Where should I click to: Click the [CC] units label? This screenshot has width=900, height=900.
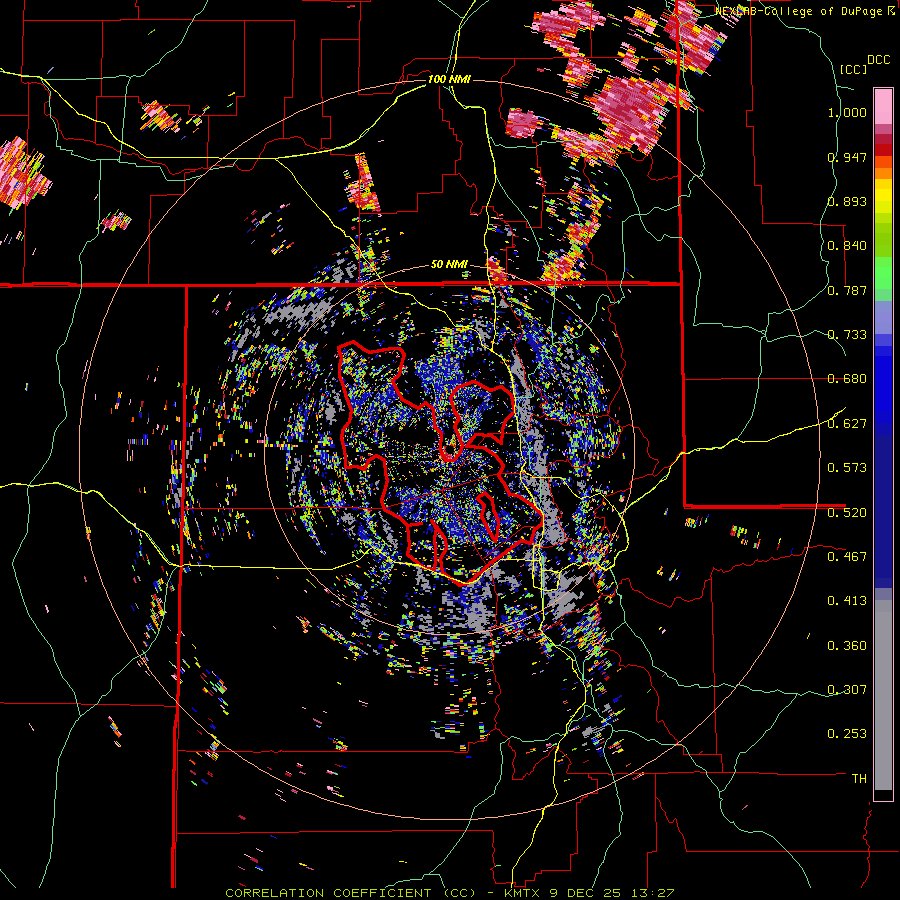tap(853, 69)
